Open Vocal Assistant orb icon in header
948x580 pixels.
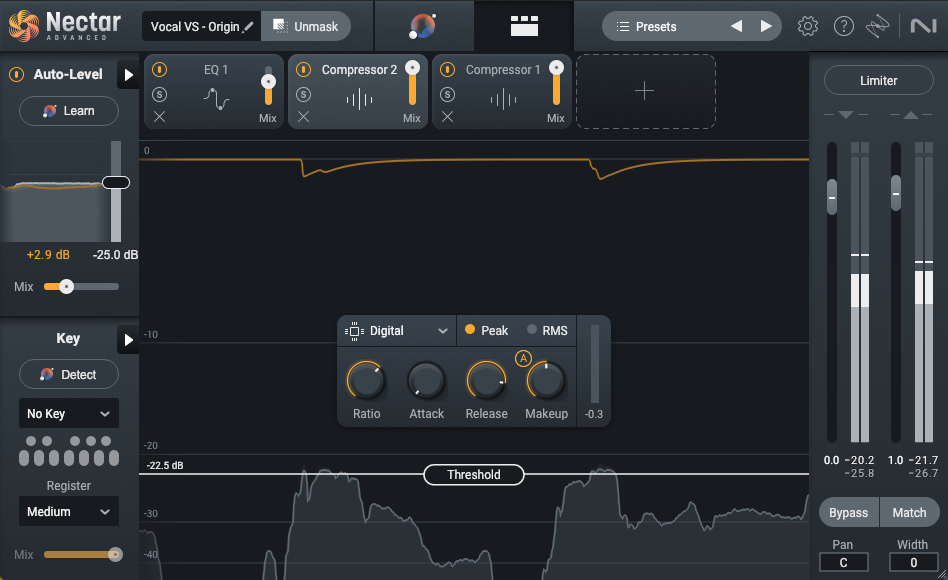pos(423,26)
